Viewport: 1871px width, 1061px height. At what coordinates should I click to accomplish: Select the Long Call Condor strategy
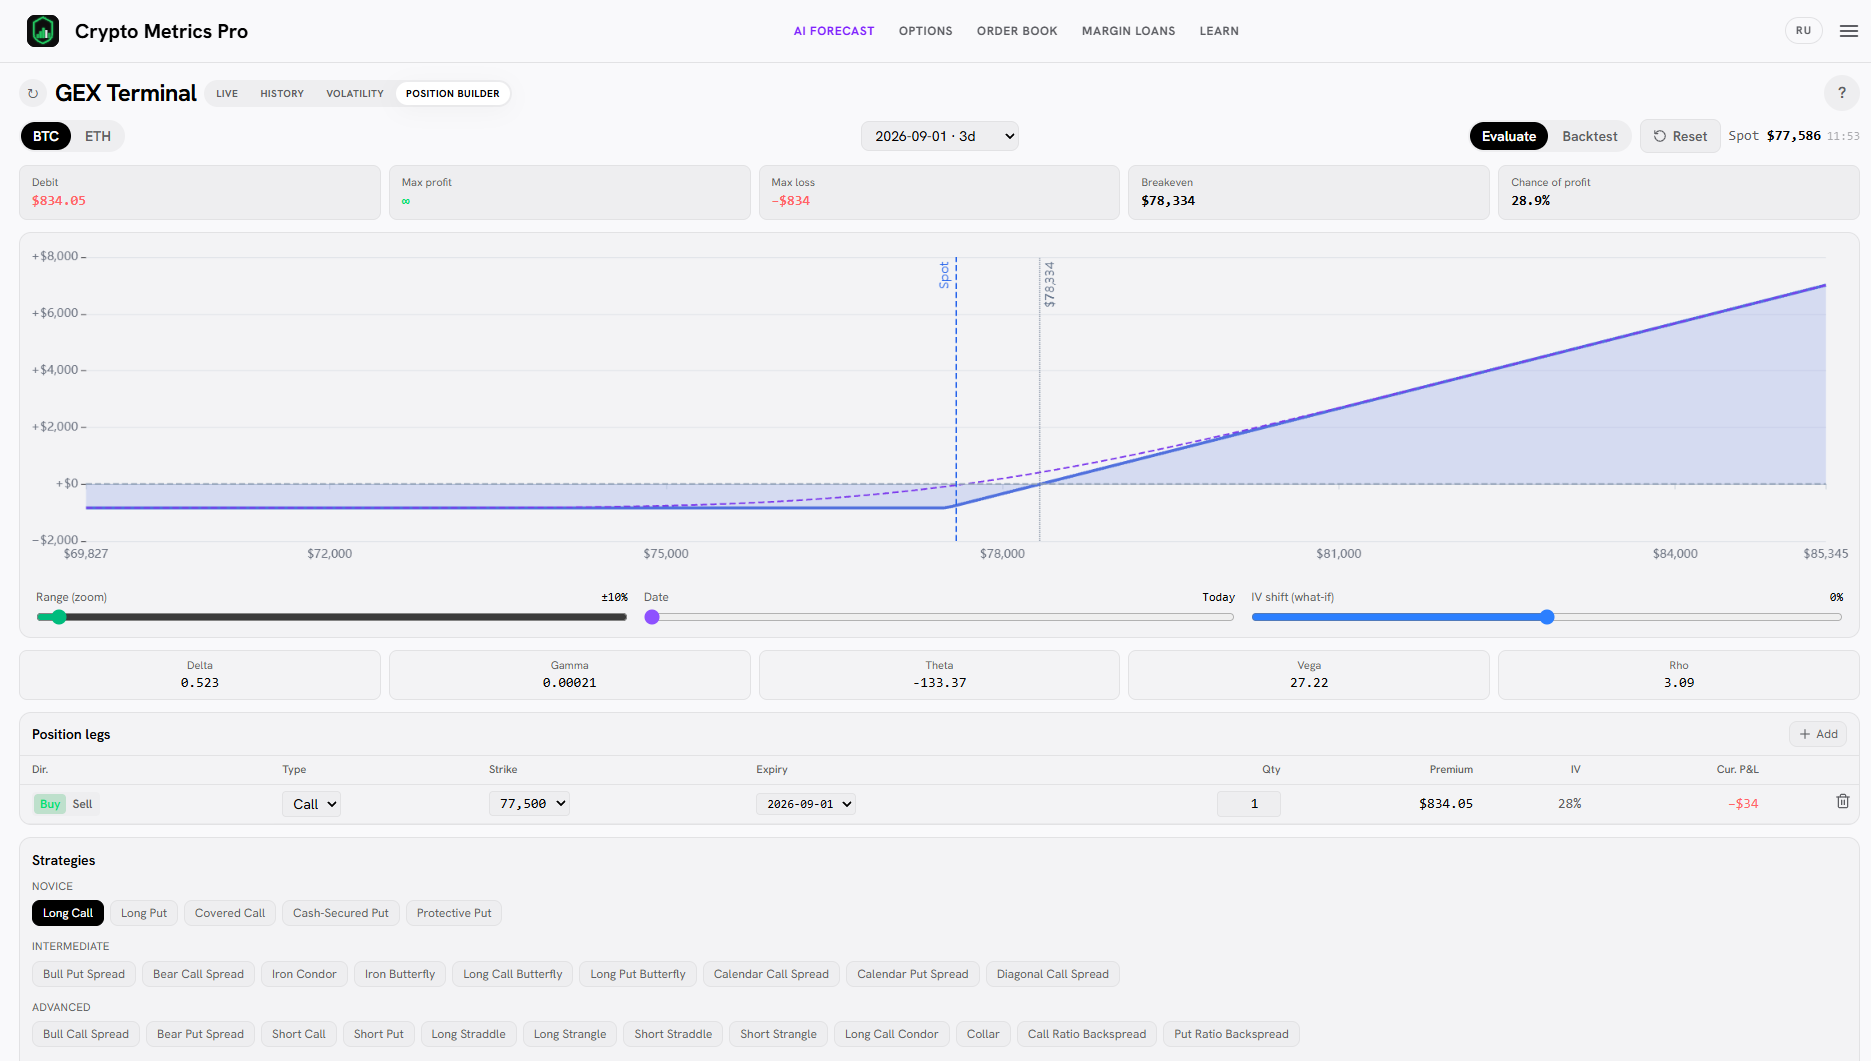point(892,1034)
